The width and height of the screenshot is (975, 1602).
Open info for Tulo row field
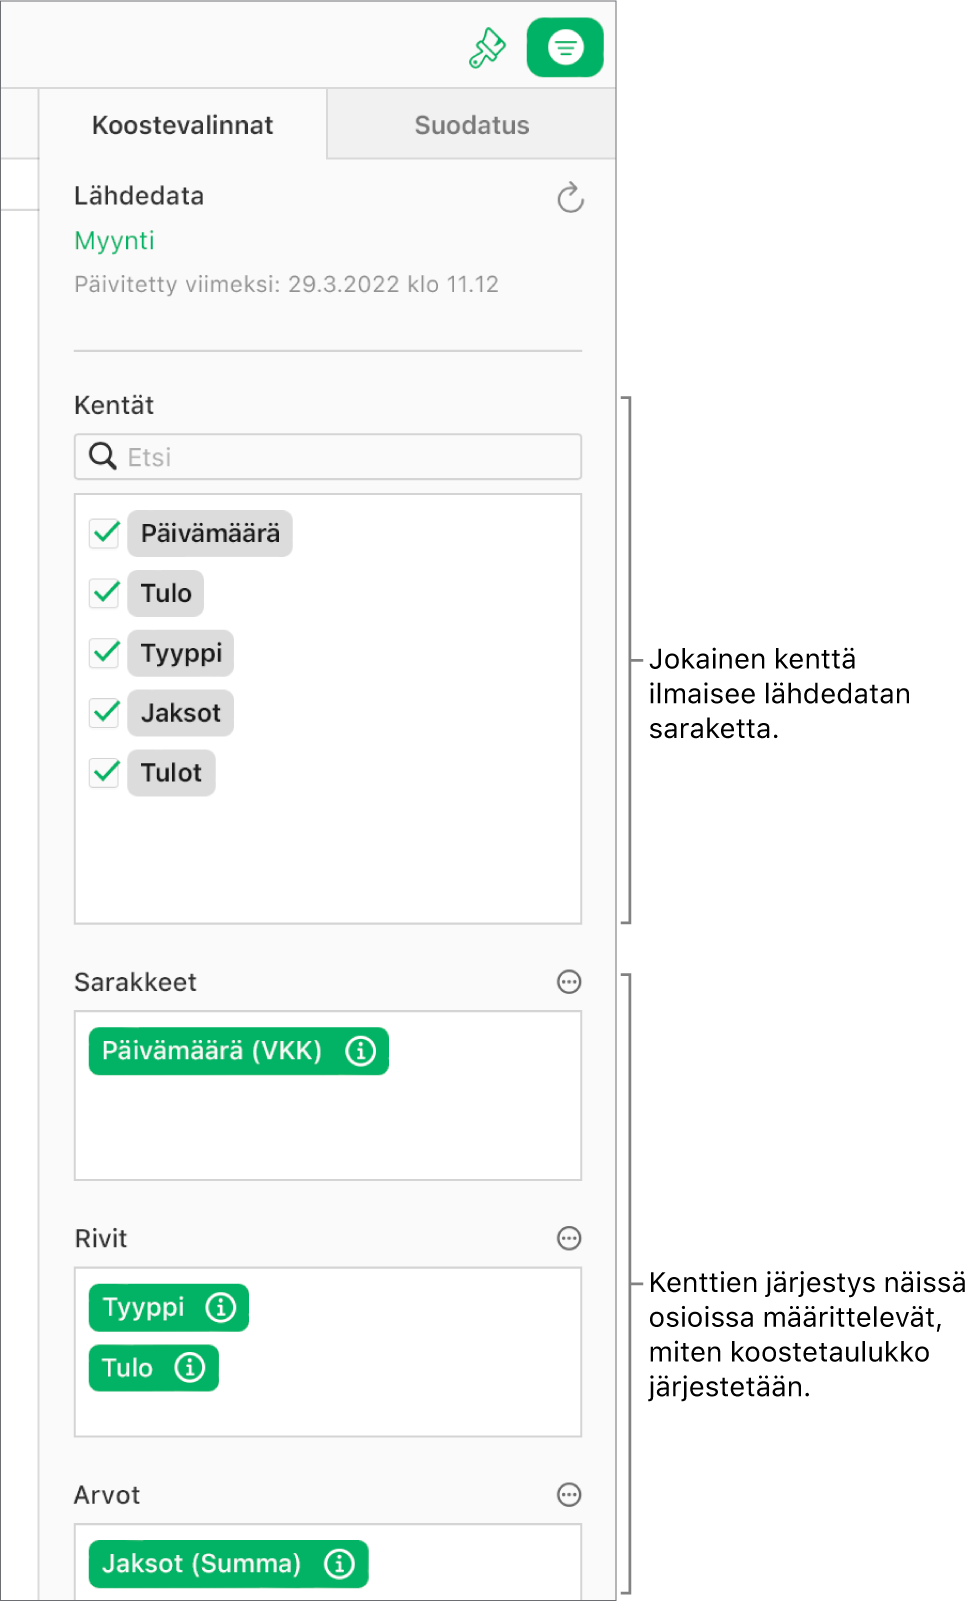(190, 1368)
